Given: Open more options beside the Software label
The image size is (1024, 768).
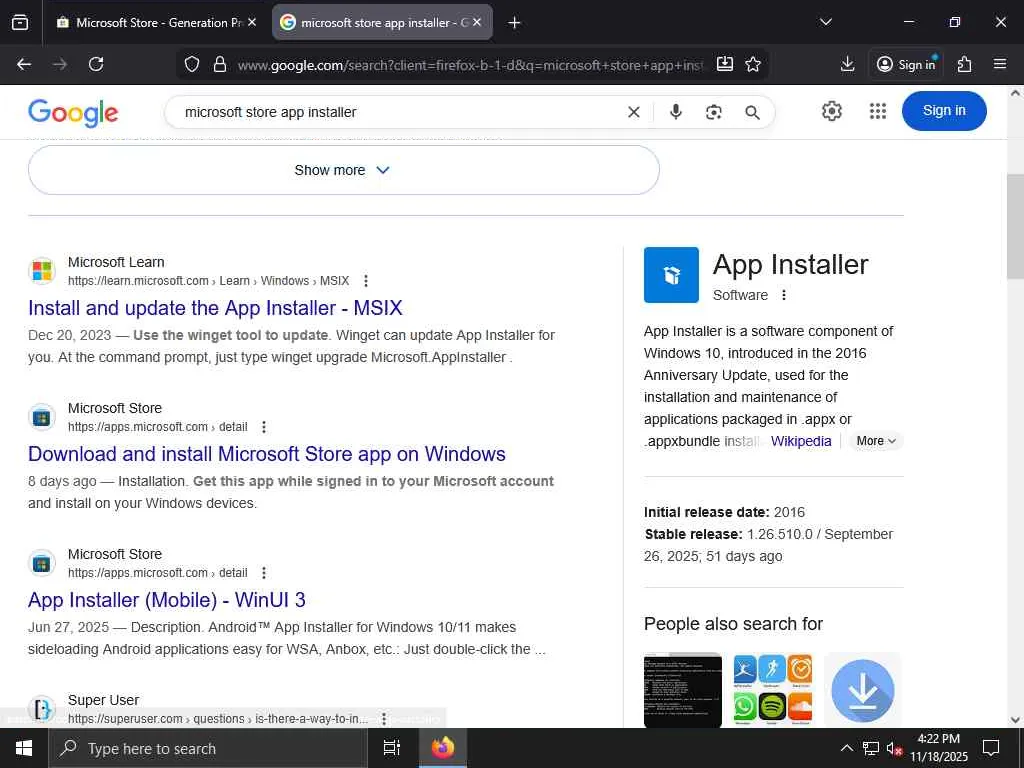Looking at the screenshot, I should tap(784, 295).
